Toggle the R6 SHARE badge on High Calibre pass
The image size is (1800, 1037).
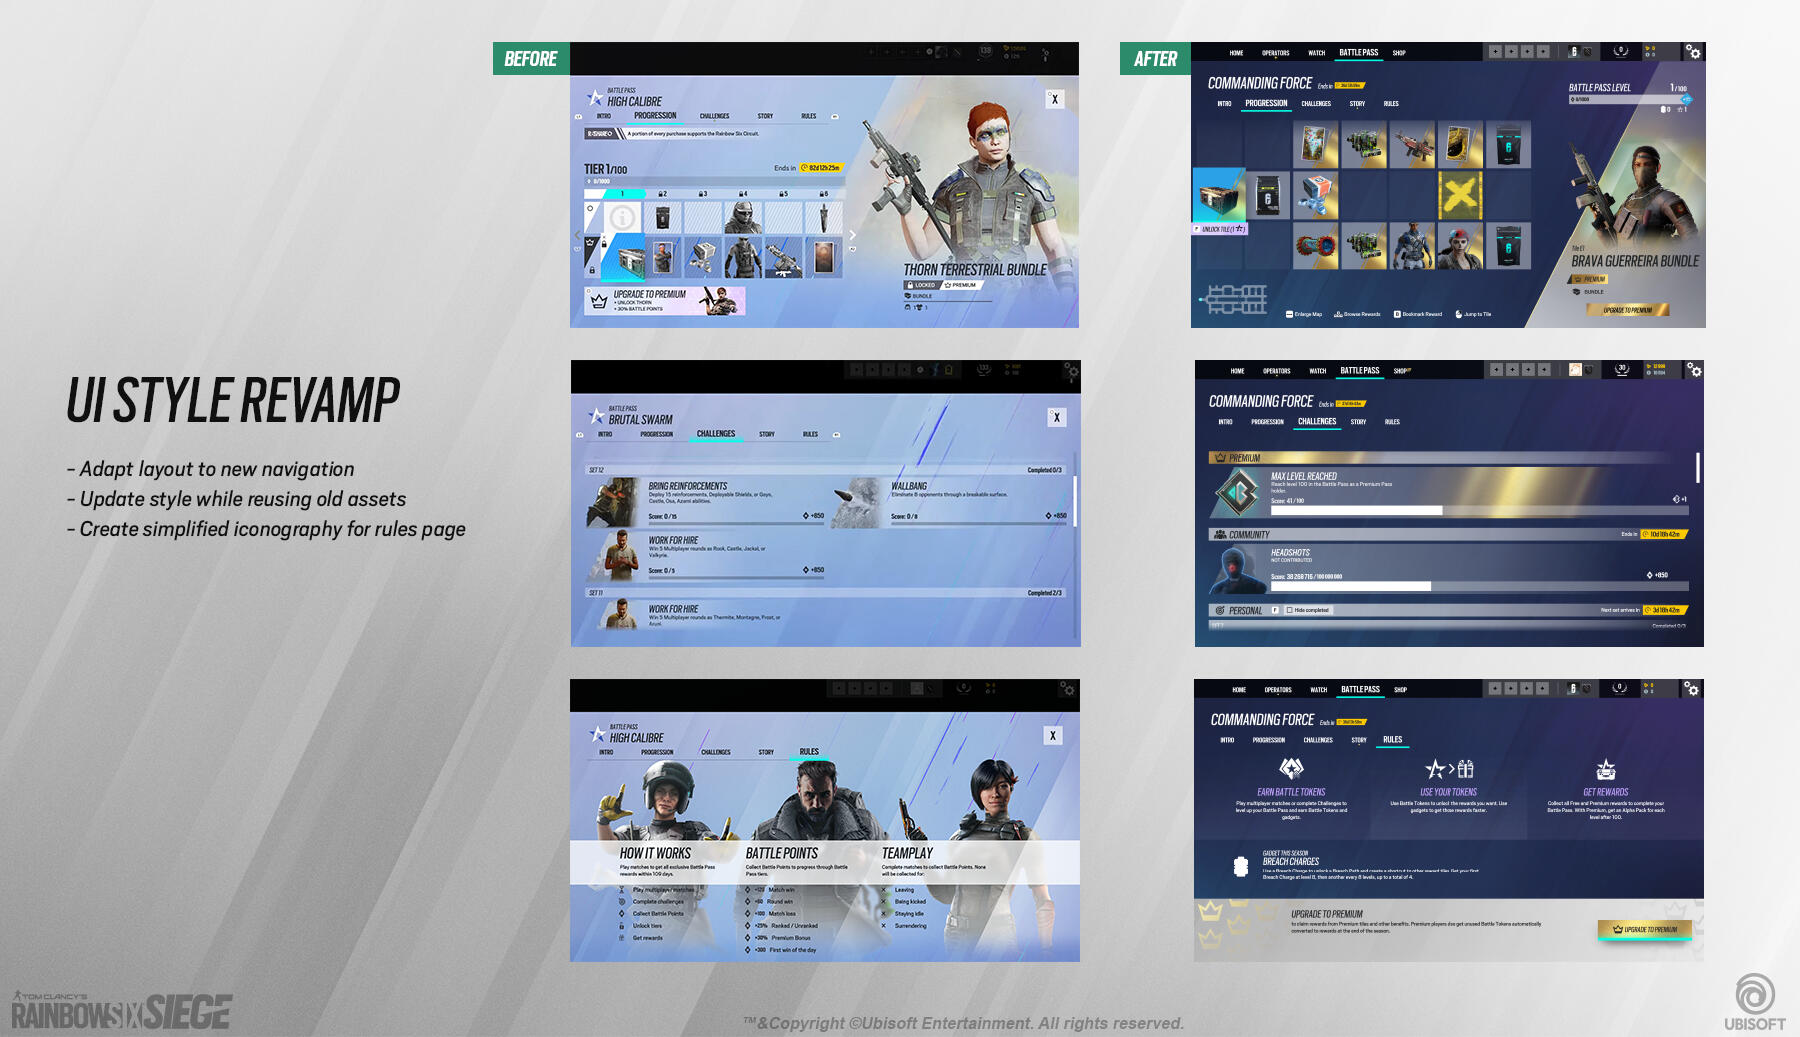(x=600, y=132)
